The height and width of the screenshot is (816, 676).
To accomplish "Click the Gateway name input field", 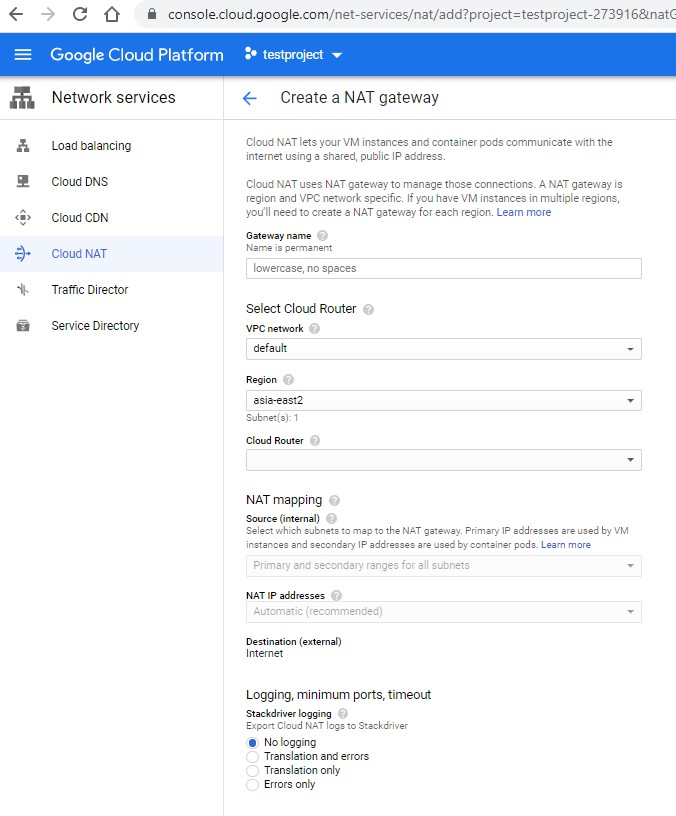I will click(443, 269).
